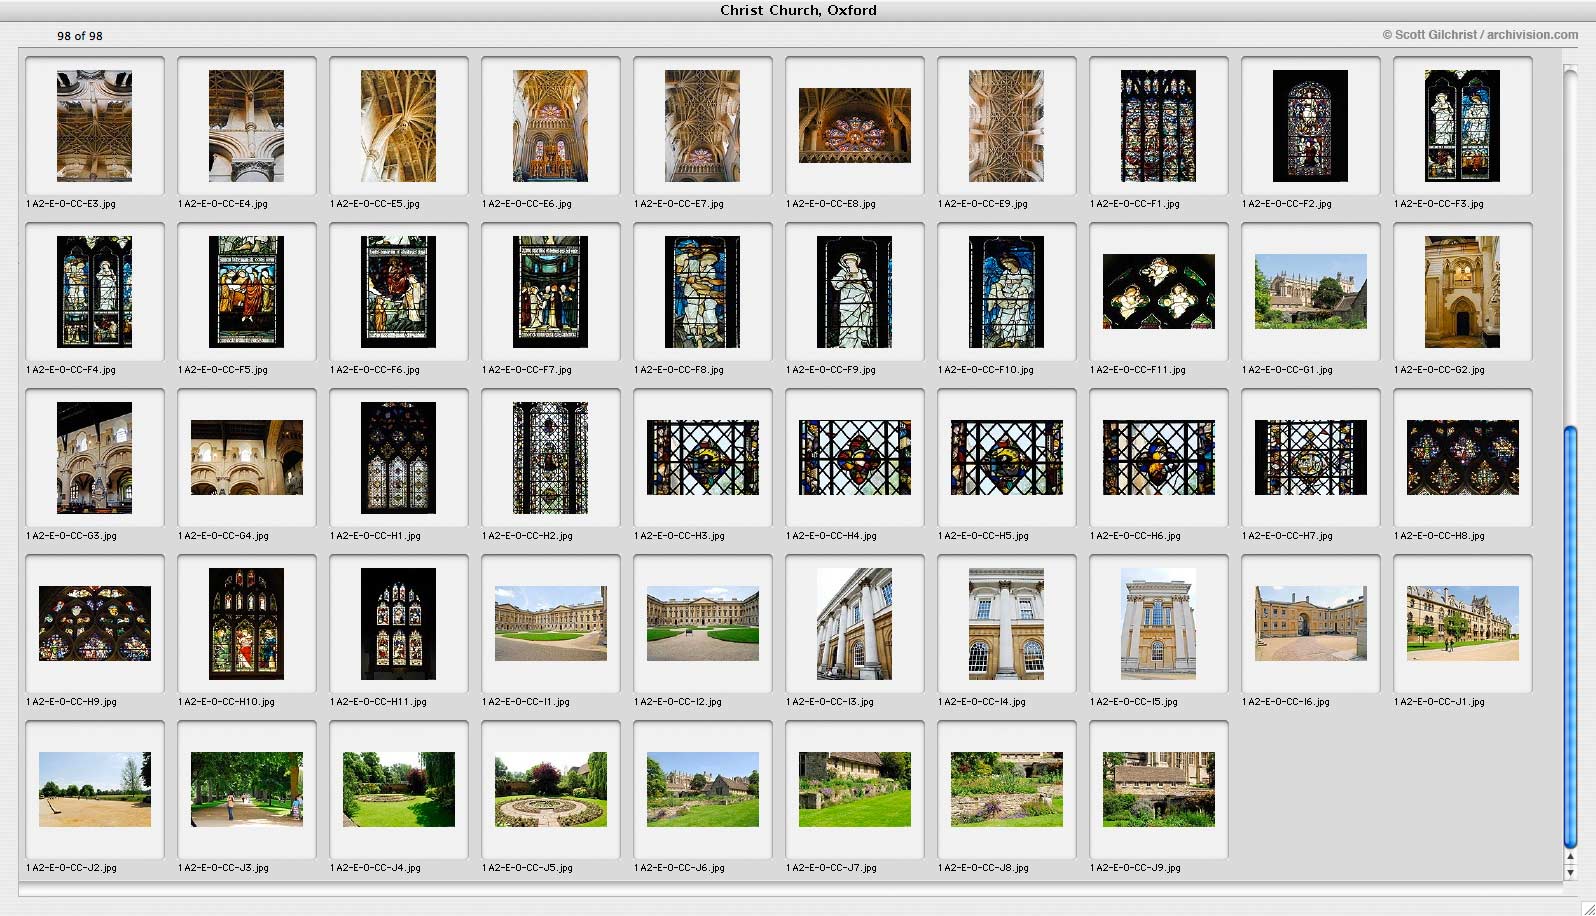Click filename label 1A2-E-0-CC-I2.jpg
The image size is (1596, 916).
(x=678, y=702)
